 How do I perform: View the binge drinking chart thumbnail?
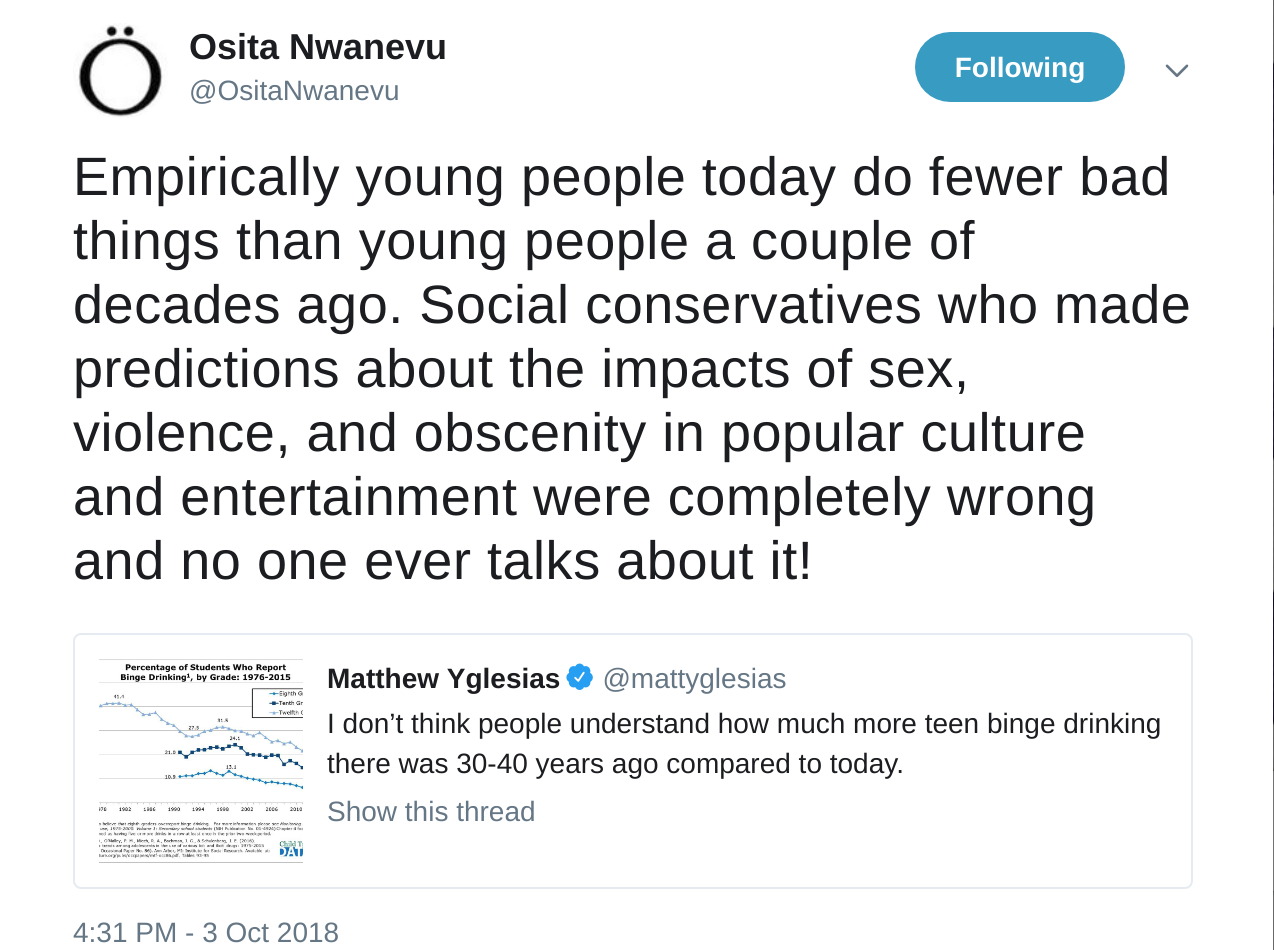pos(200,761)
